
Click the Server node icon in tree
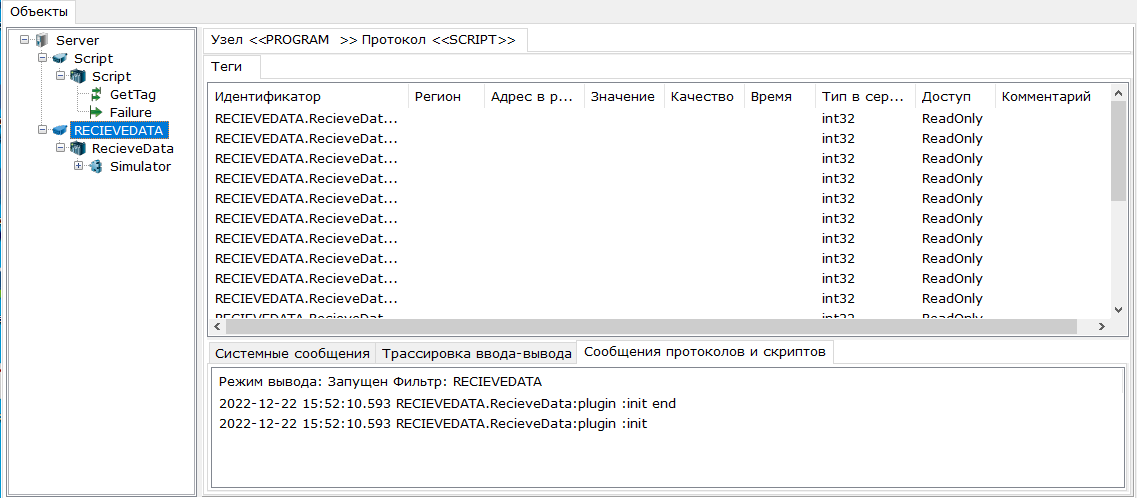[x=43, y=40]
